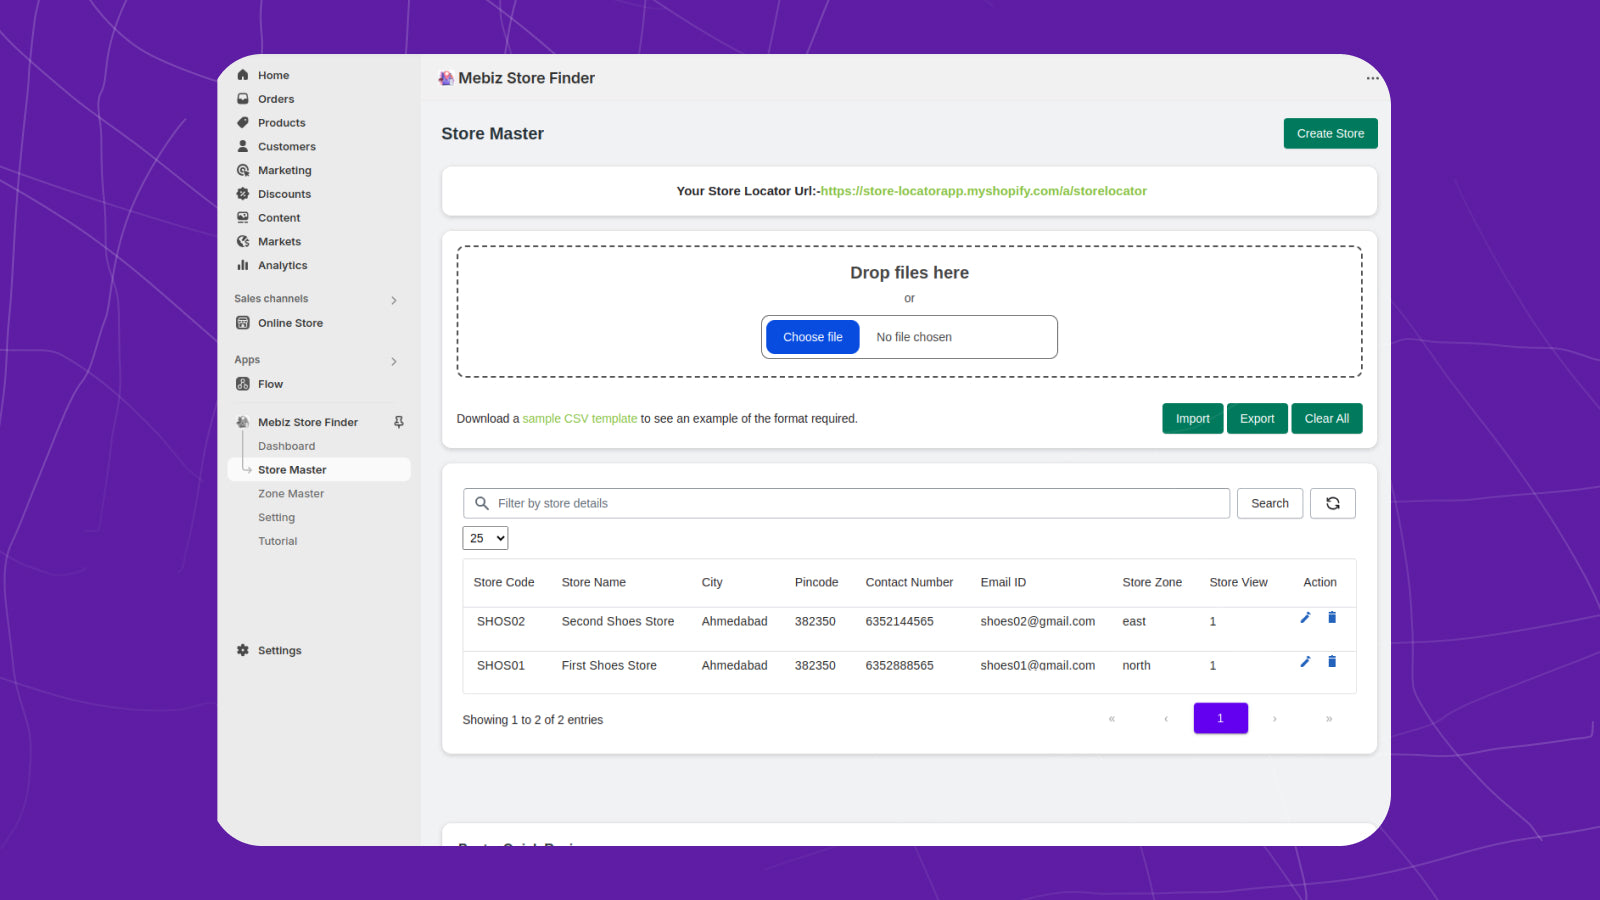Click Second Shoes Store name cell
1600x900 pixels.
(x=618, y=621)
